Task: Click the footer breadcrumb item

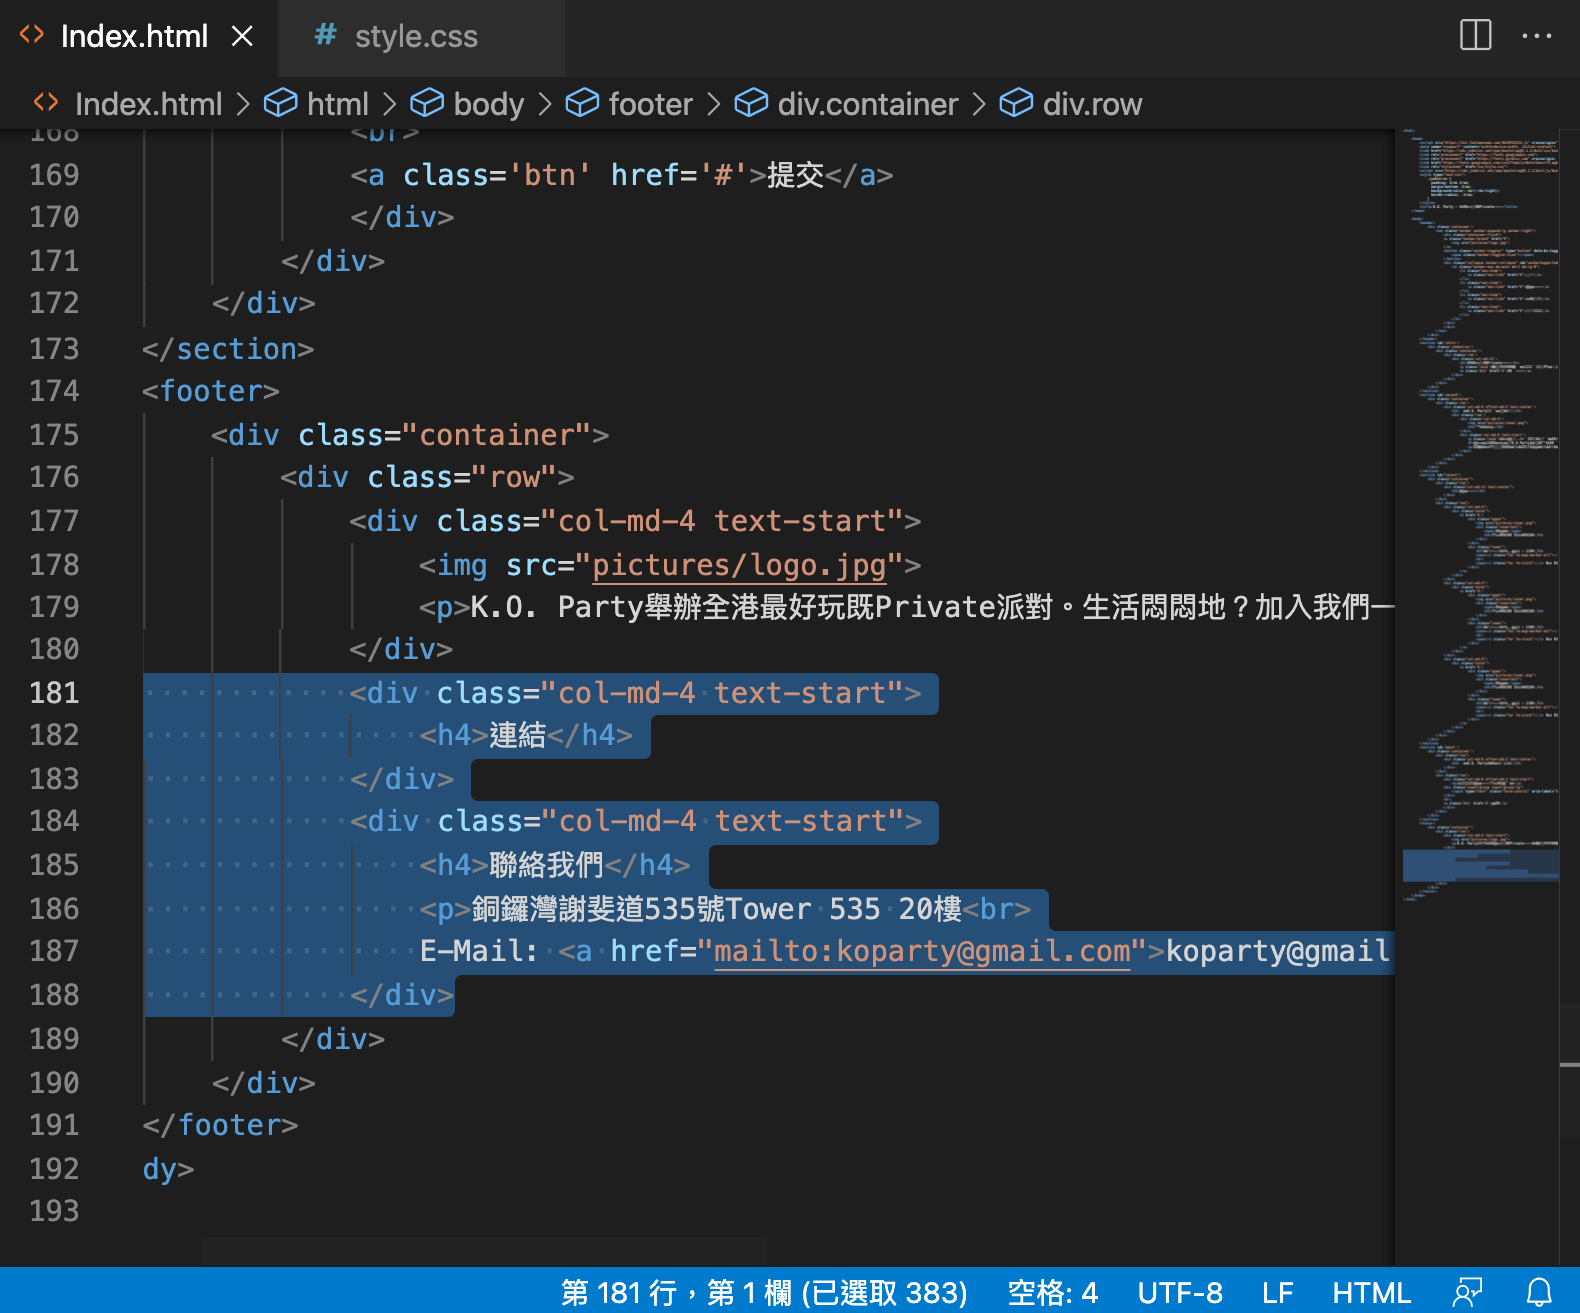Action: pyautogui.click(x=651, y=104)
